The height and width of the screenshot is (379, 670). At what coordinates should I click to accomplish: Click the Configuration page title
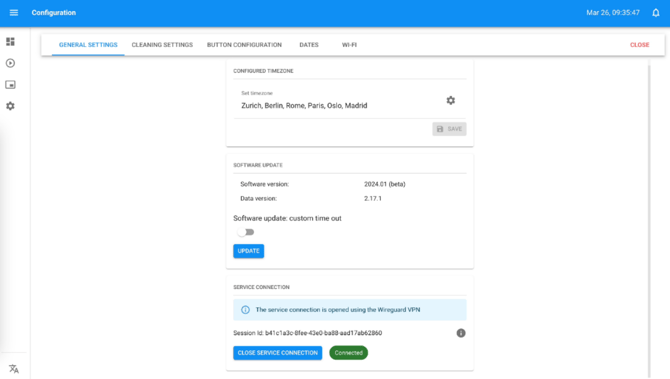point(54,13)
